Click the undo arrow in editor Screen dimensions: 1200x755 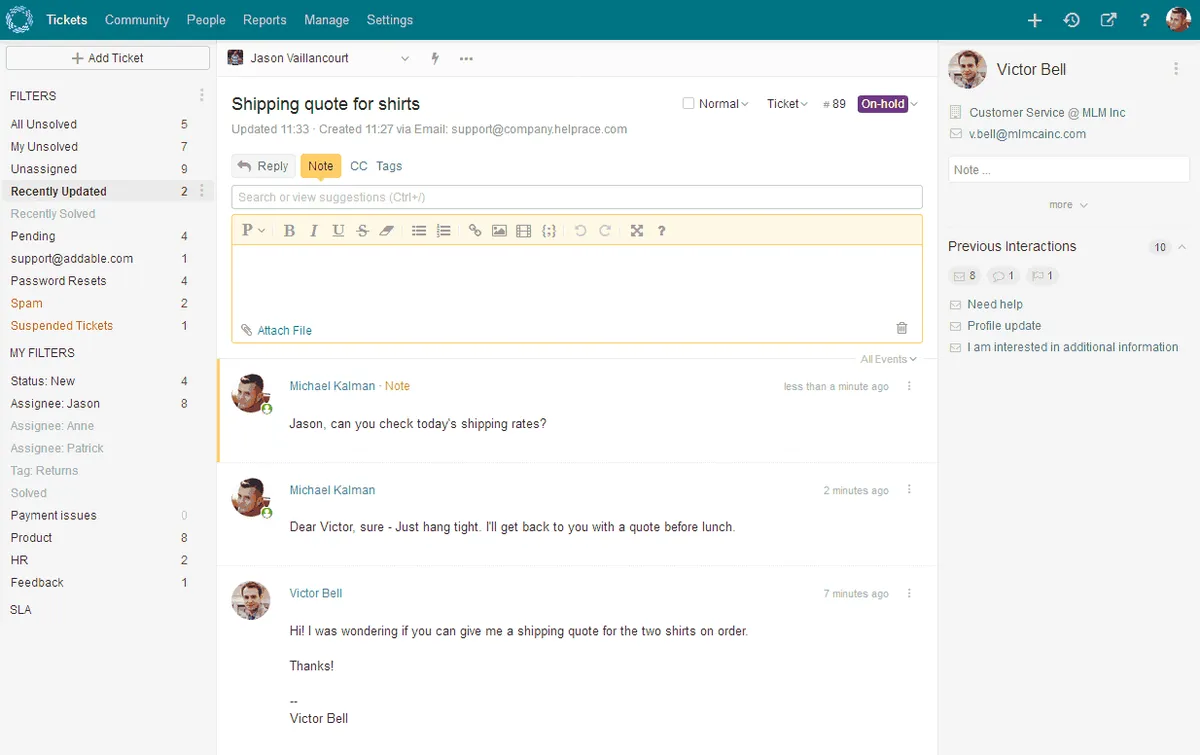(580, 231)
